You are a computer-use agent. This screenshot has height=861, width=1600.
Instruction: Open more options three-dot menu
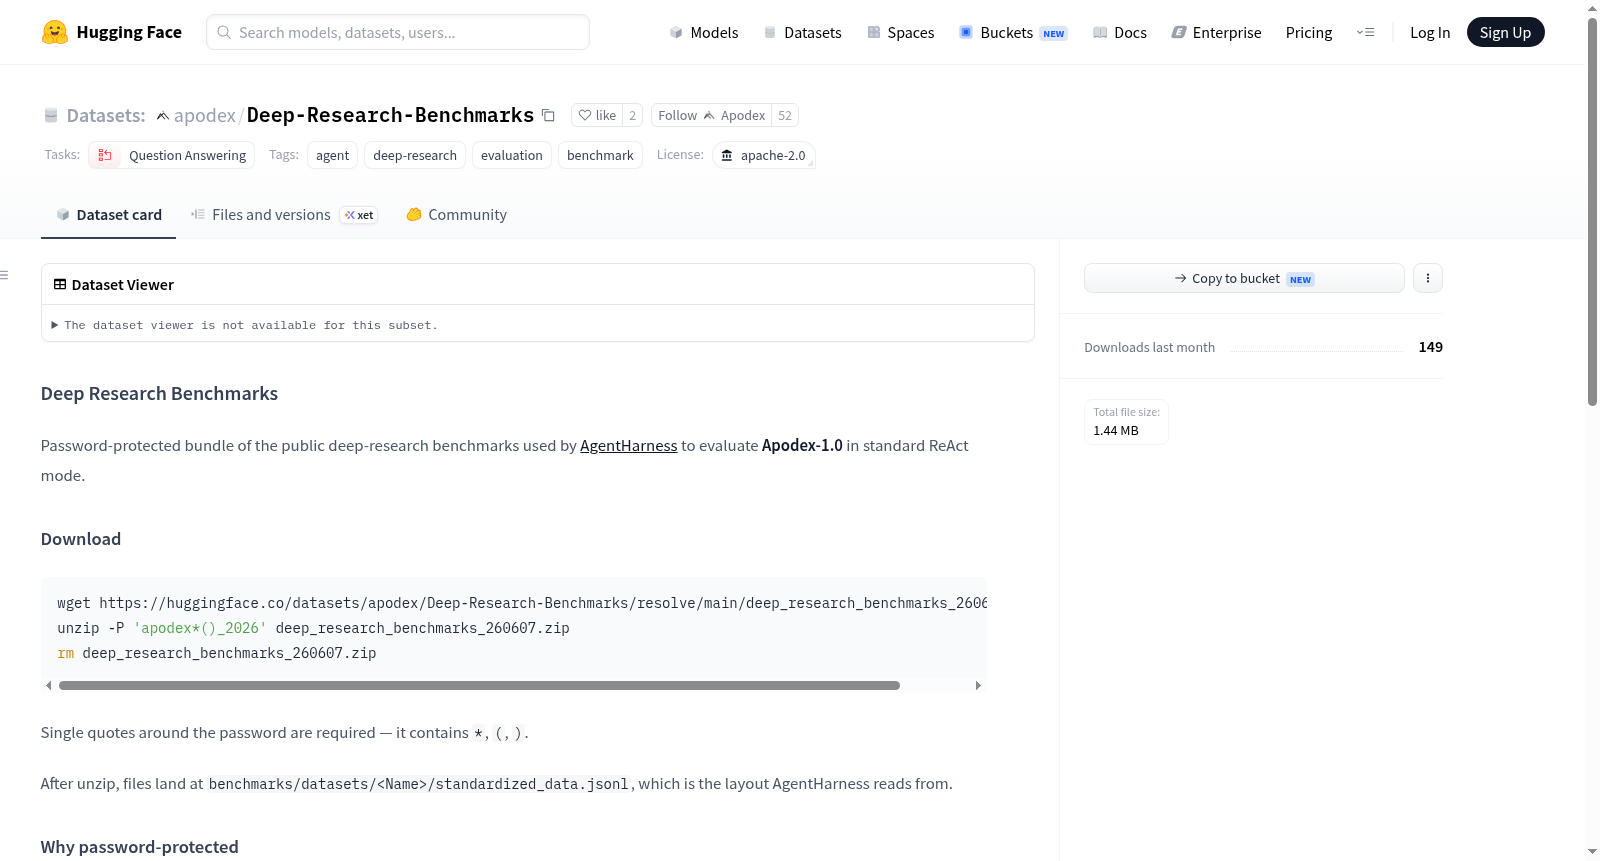(x=1428, y=278)
